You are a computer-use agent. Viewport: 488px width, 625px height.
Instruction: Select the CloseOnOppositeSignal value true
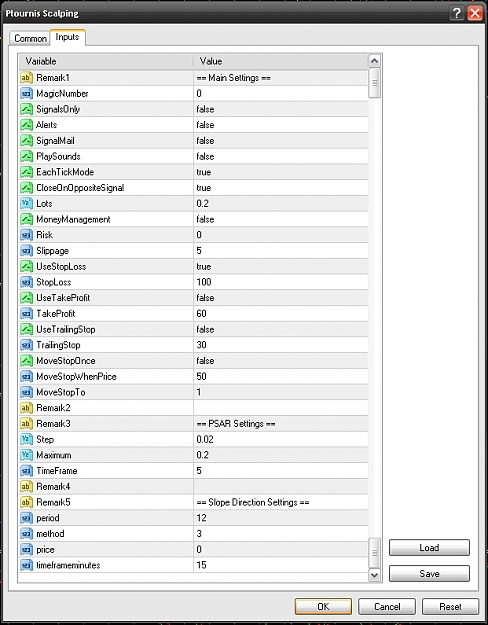point(204,188)
